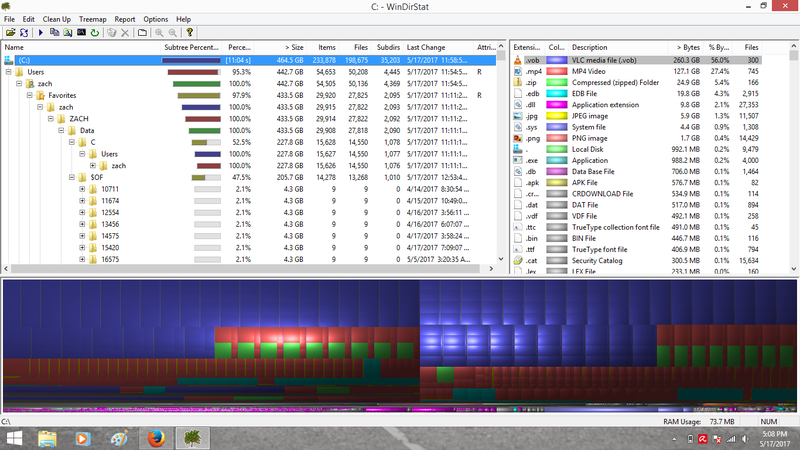
Task: Open the Edit menu
Action: click(29, 19)
